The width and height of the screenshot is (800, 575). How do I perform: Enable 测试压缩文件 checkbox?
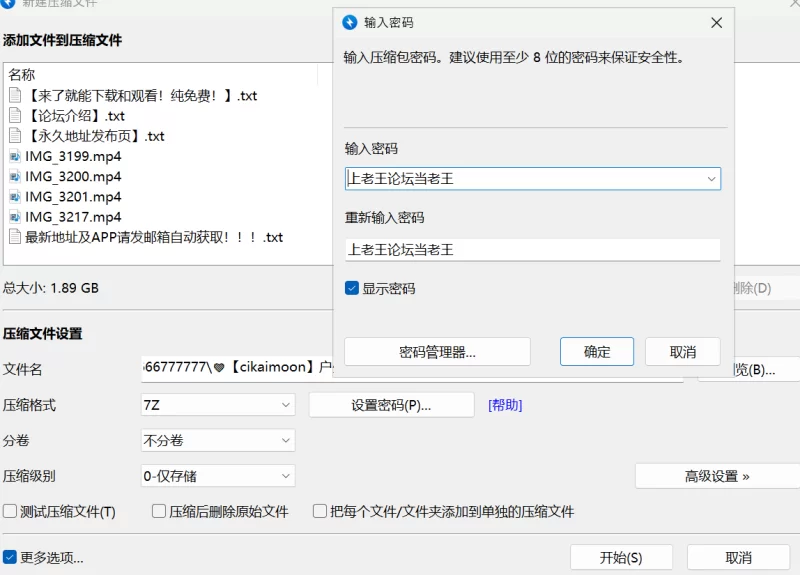[10, 511]
